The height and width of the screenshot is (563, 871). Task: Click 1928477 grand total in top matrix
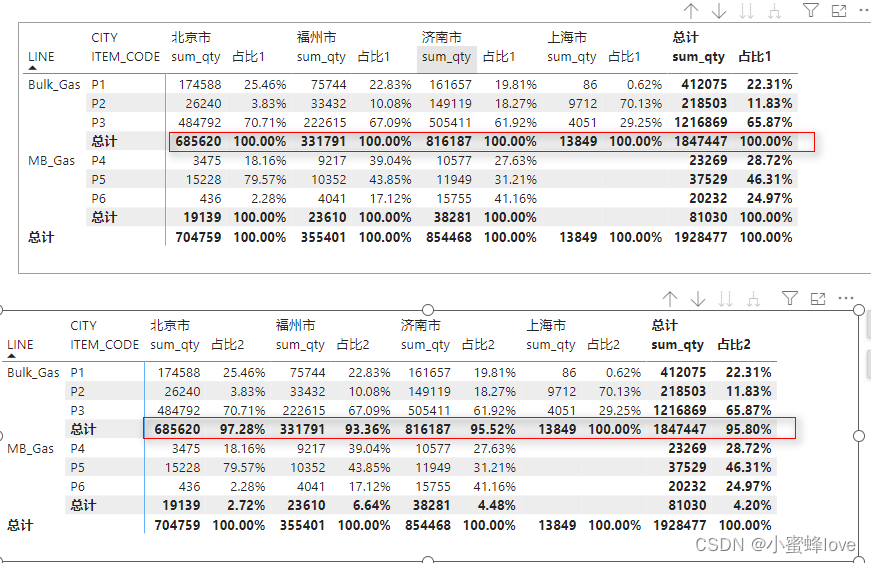point(700,237)
